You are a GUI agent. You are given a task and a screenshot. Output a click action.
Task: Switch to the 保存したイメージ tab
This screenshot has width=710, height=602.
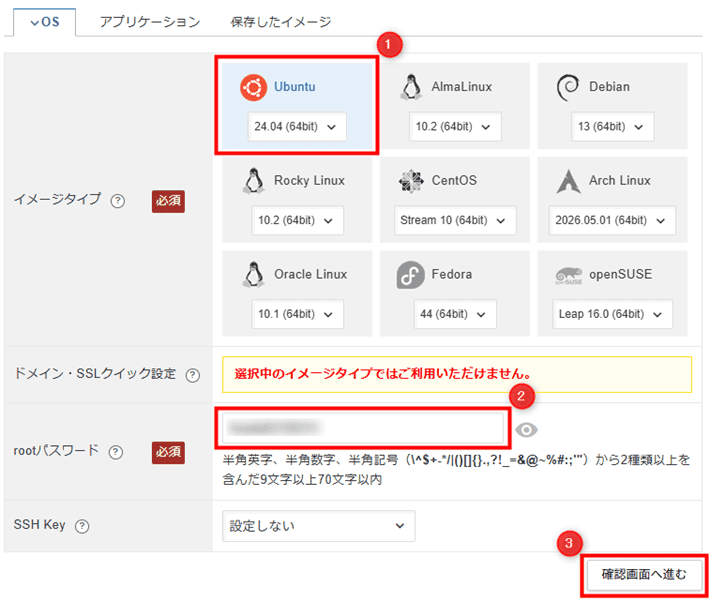click(x=281, y=22)
